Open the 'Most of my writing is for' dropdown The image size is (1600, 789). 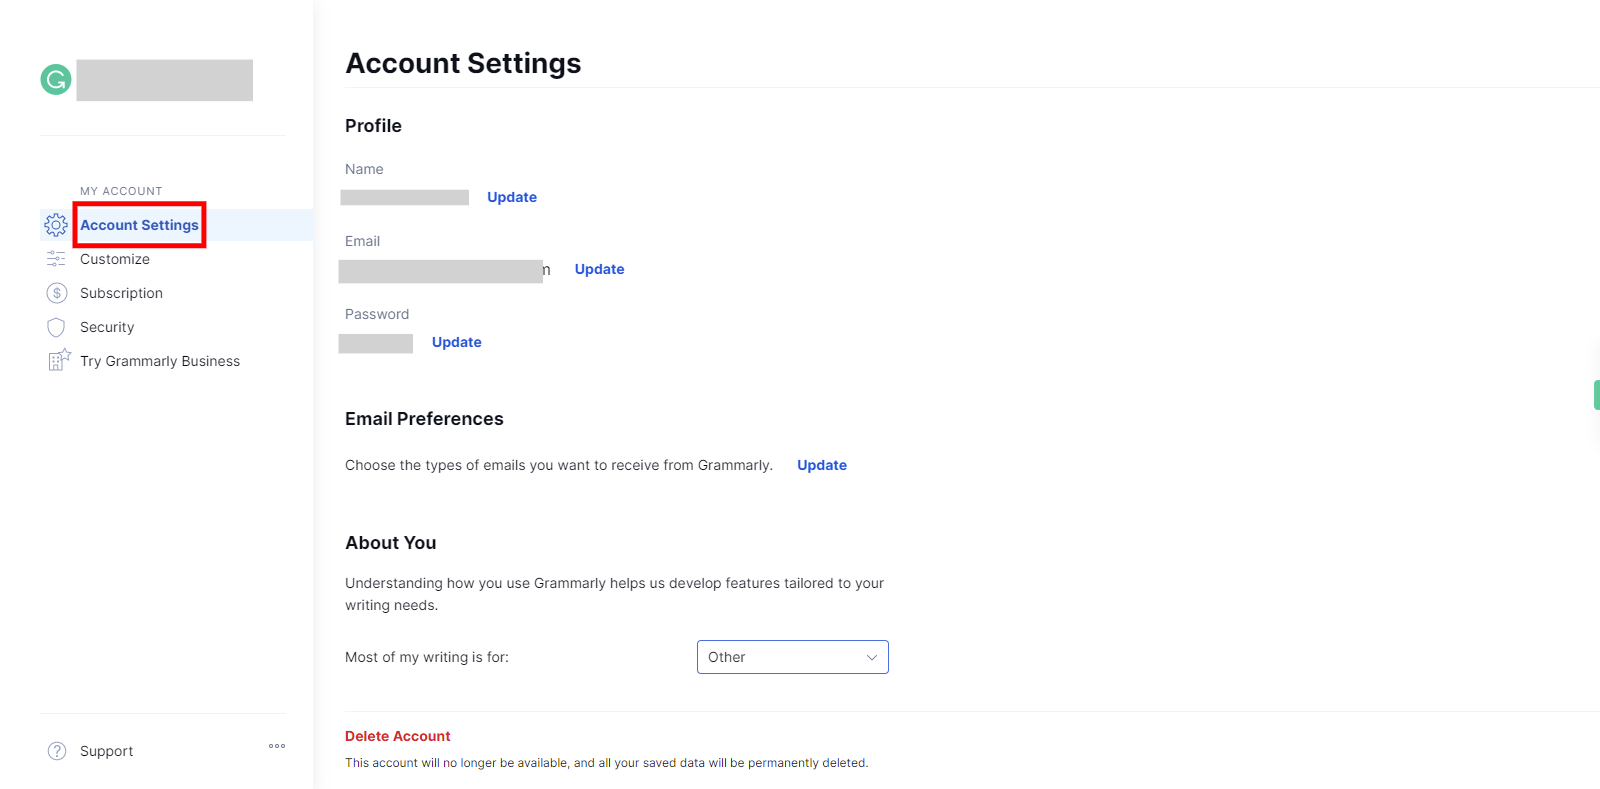pyautogui.click(x=793, y=657)
